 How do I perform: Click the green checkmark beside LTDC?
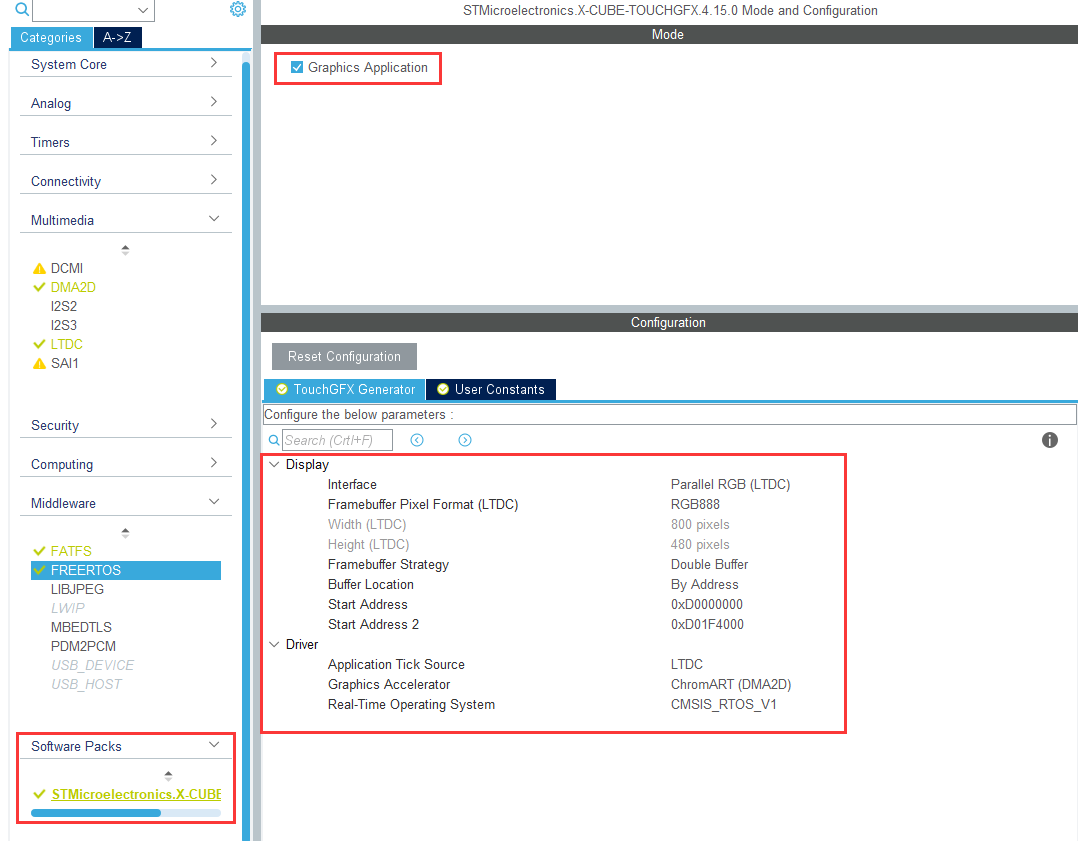coord(39,344)
